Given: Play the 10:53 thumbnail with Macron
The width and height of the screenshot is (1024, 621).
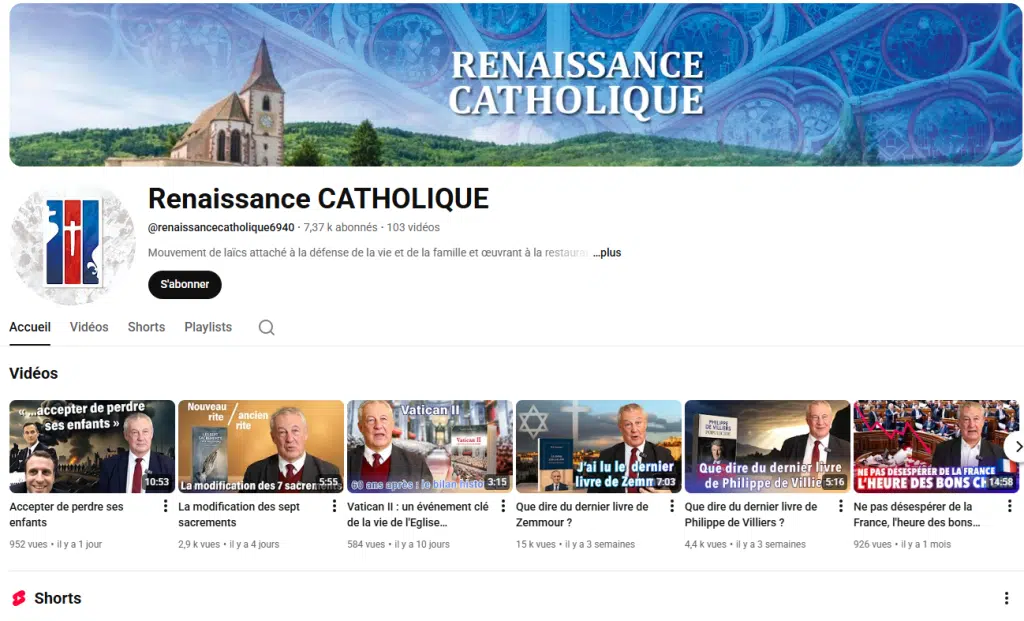Looking at the screenshot, I should [x=92, y=447].
